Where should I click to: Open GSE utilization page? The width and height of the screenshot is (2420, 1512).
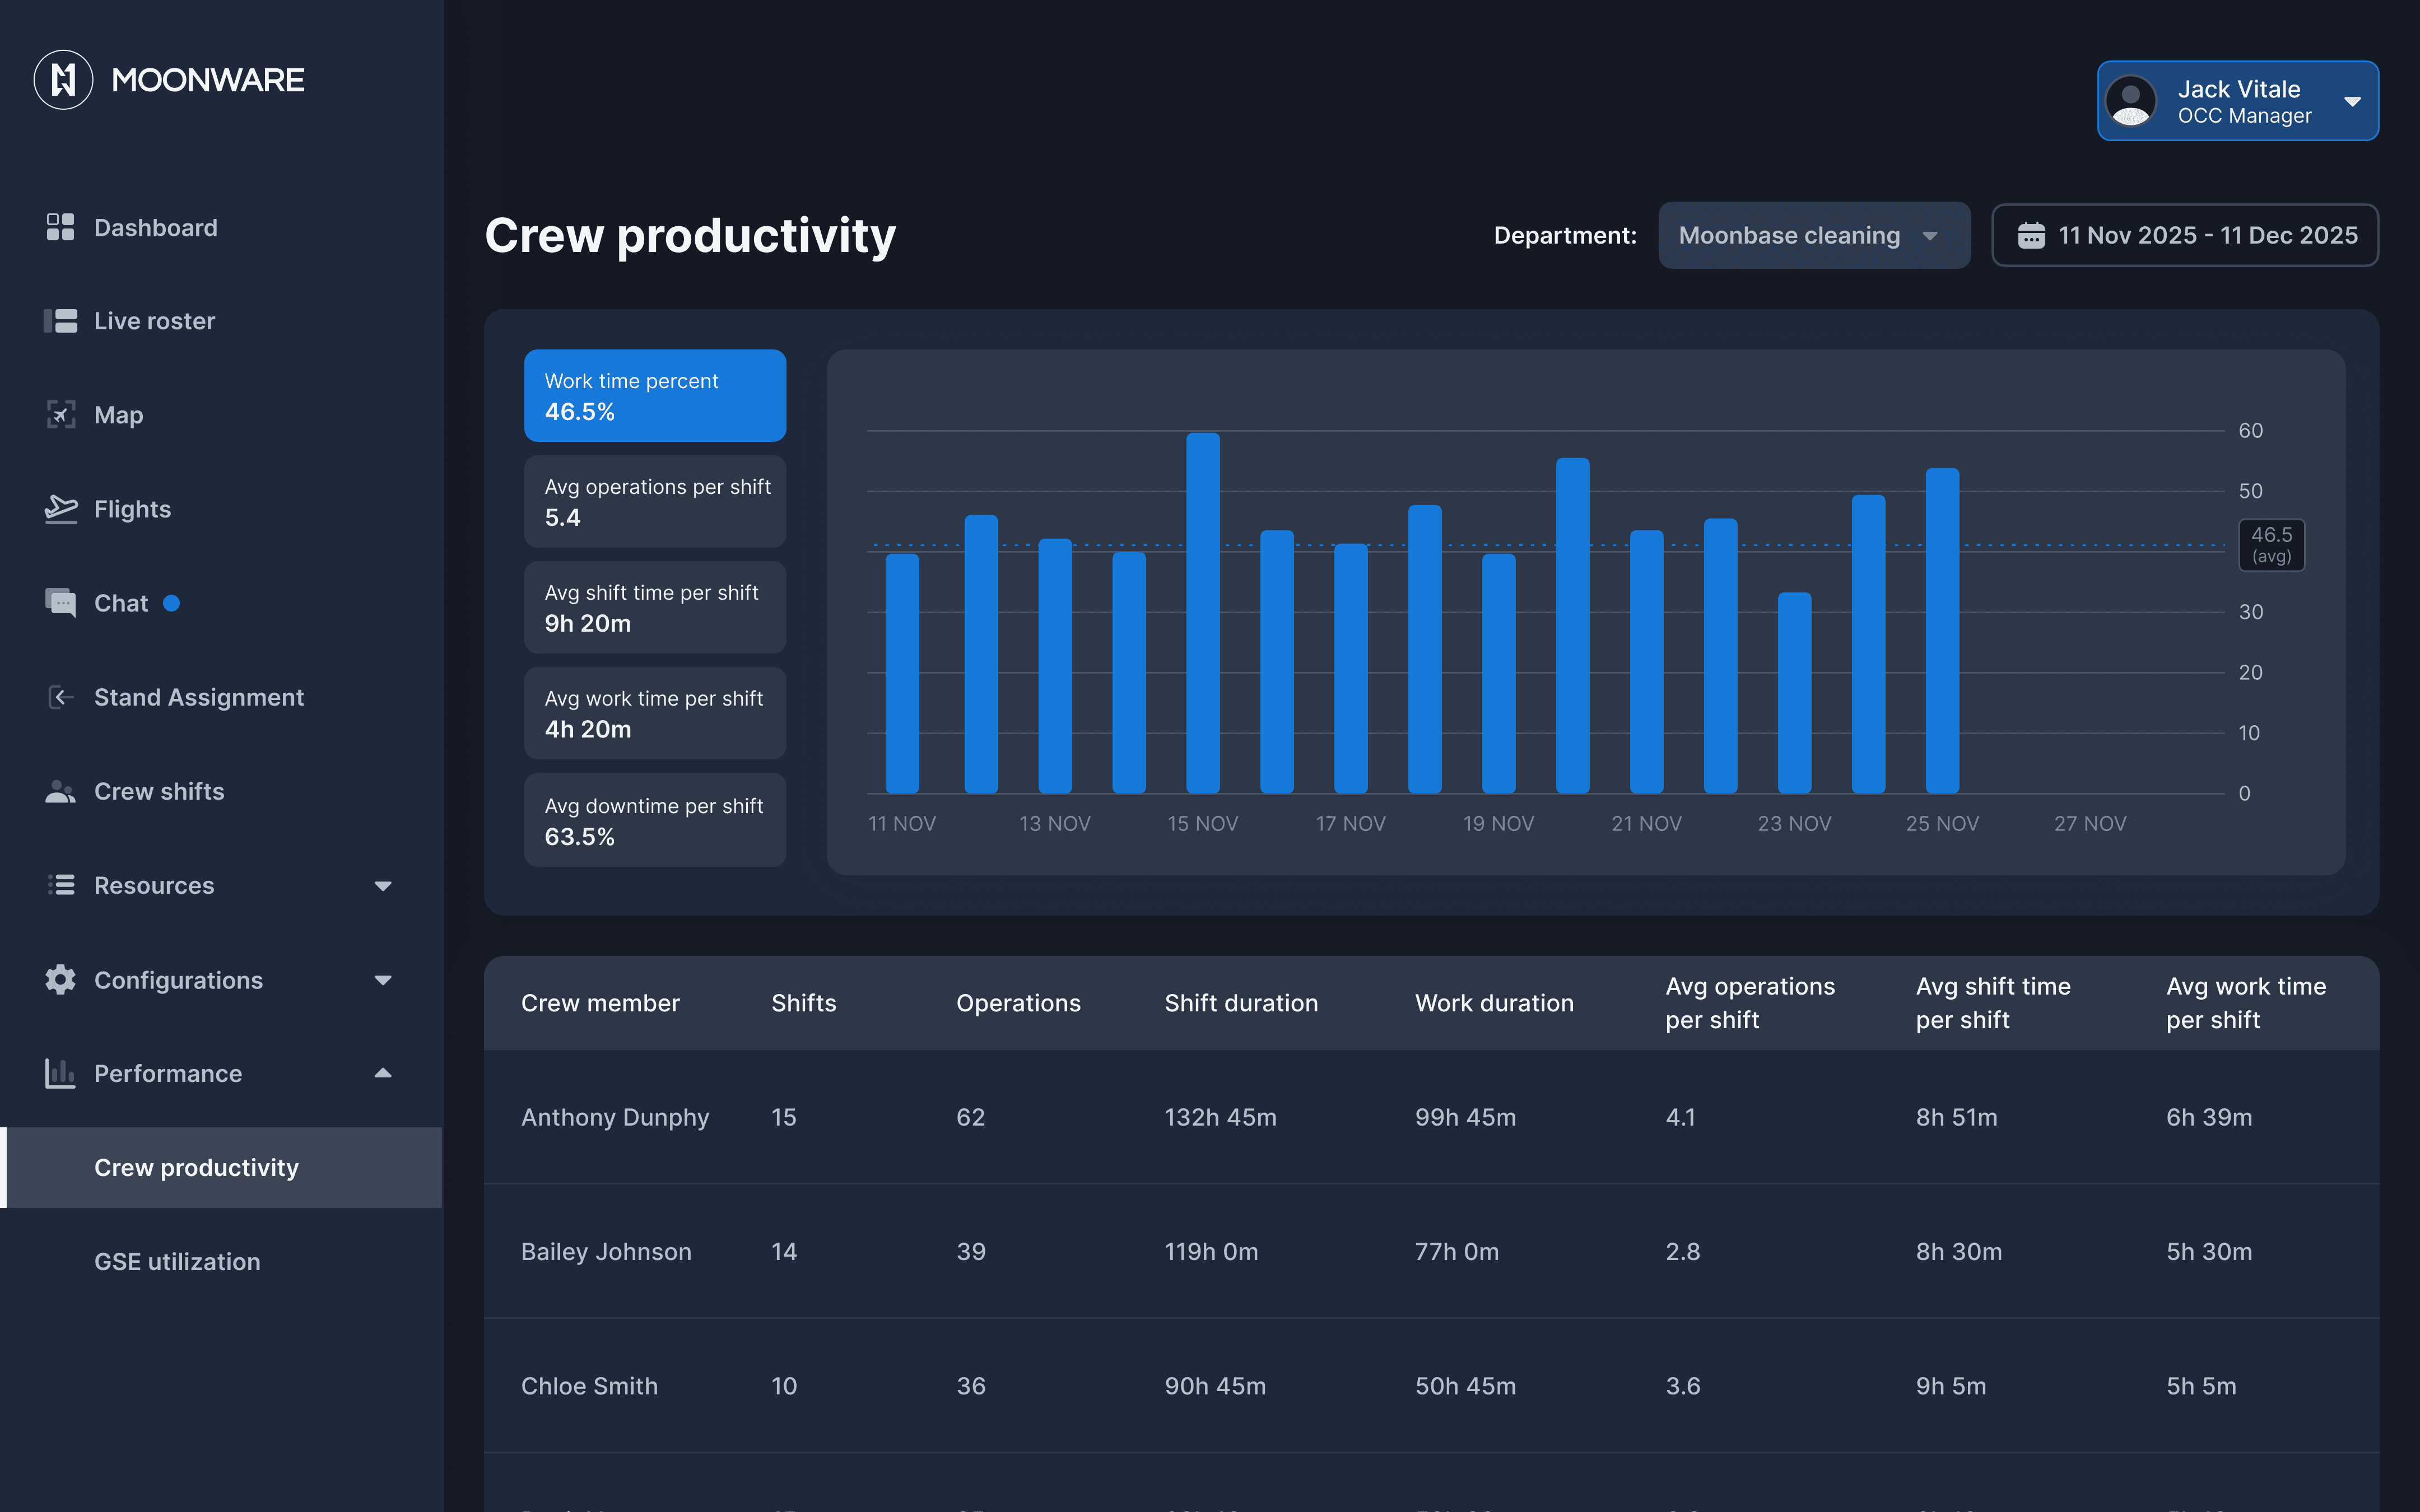177,1261
